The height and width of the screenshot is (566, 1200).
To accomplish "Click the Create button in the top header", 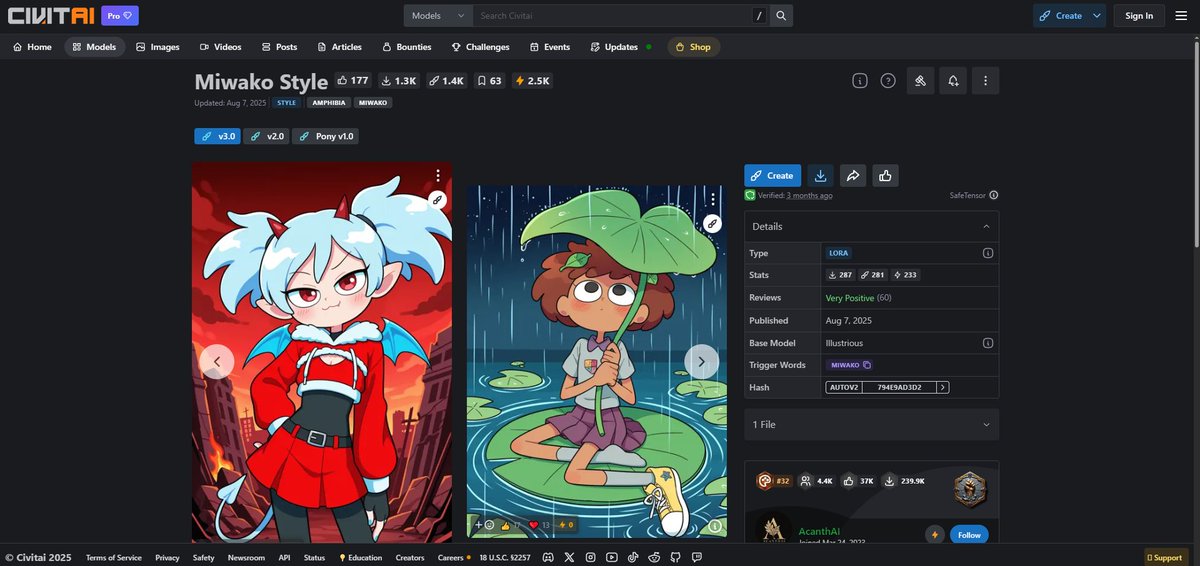I will [1060, 15].
